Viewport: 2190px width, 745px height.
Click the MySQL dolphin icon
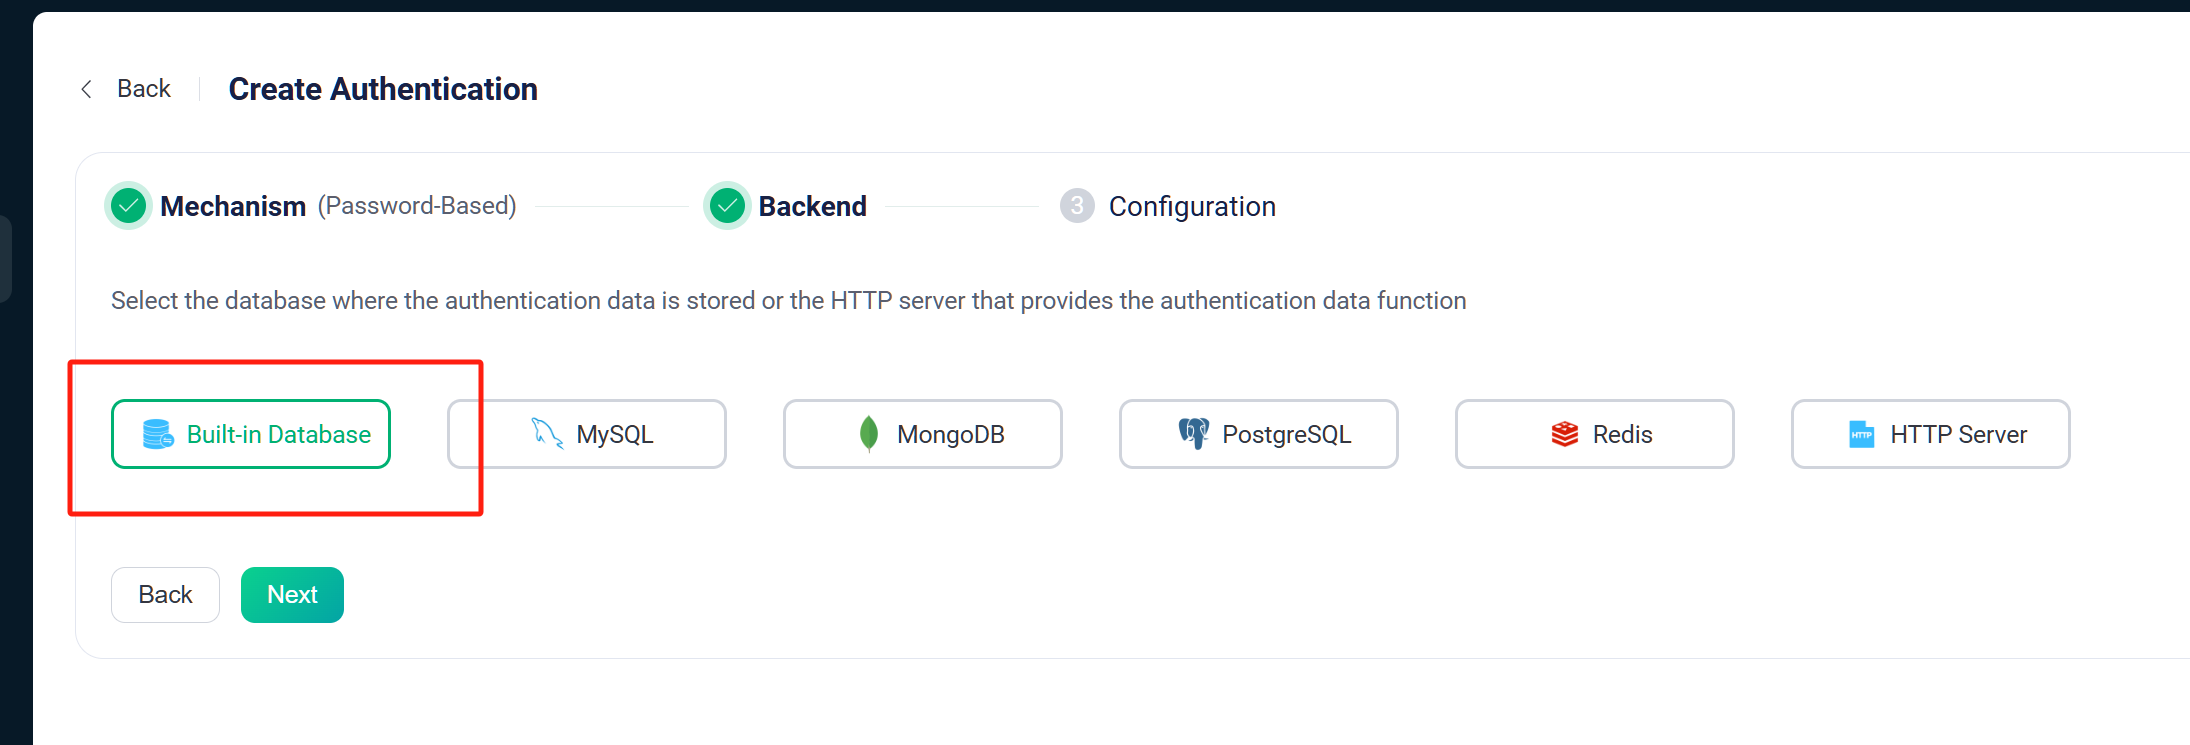(547, 434)
